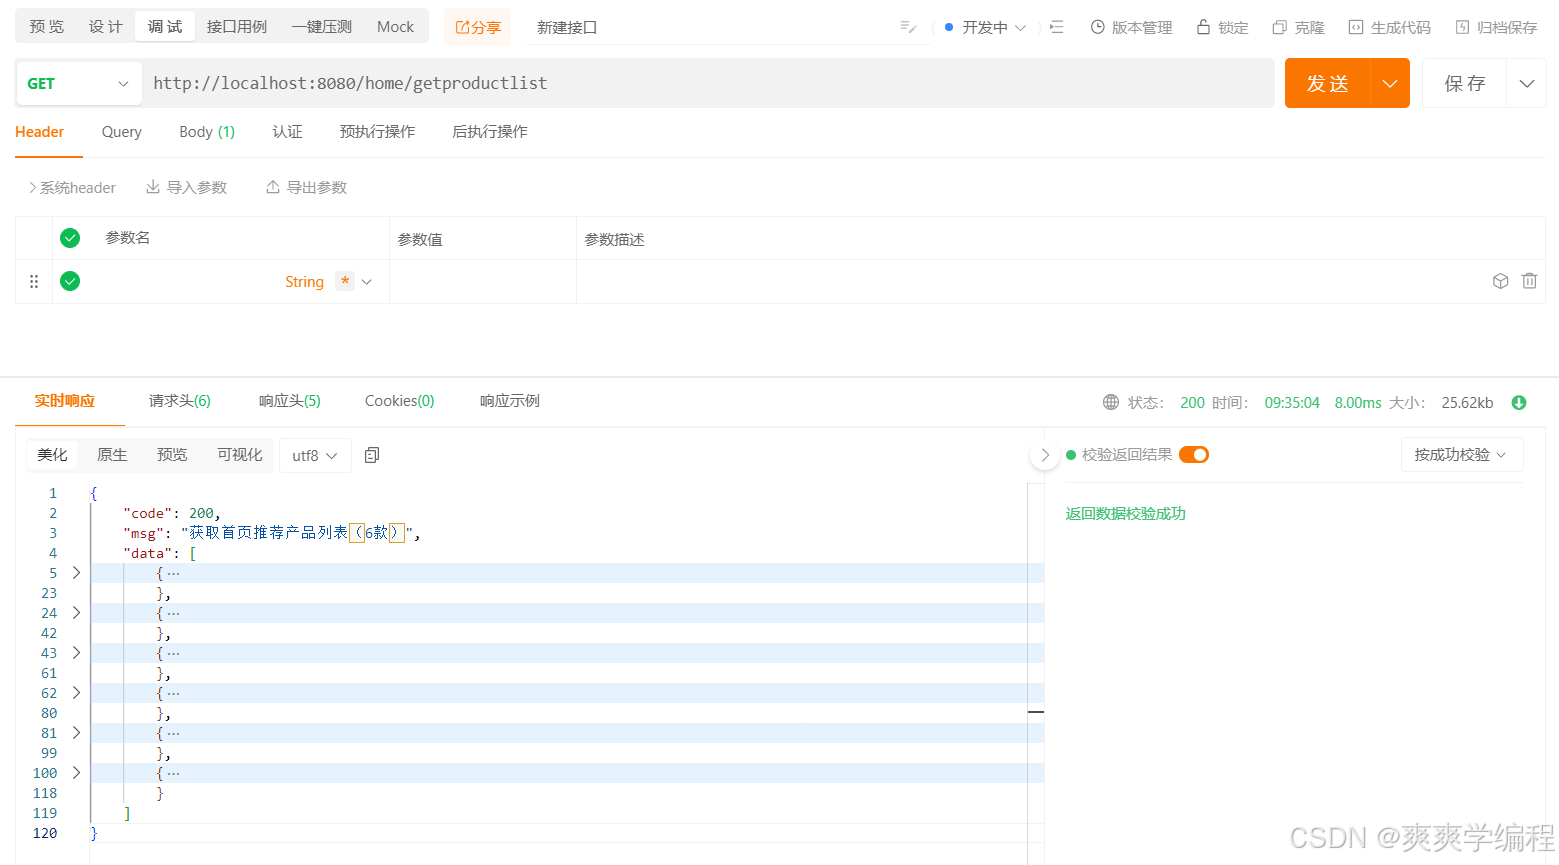Open Cookies(0) tab
The image size is (1559, 865).
[400, 401]
